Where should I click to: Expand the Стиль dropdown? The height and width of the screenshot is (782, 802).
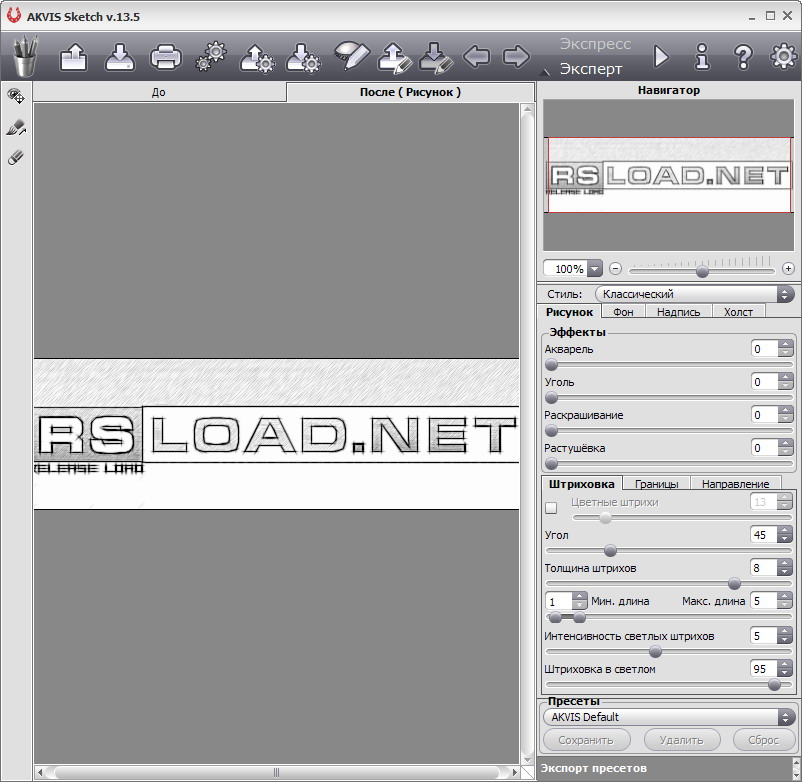pos(694,294)
